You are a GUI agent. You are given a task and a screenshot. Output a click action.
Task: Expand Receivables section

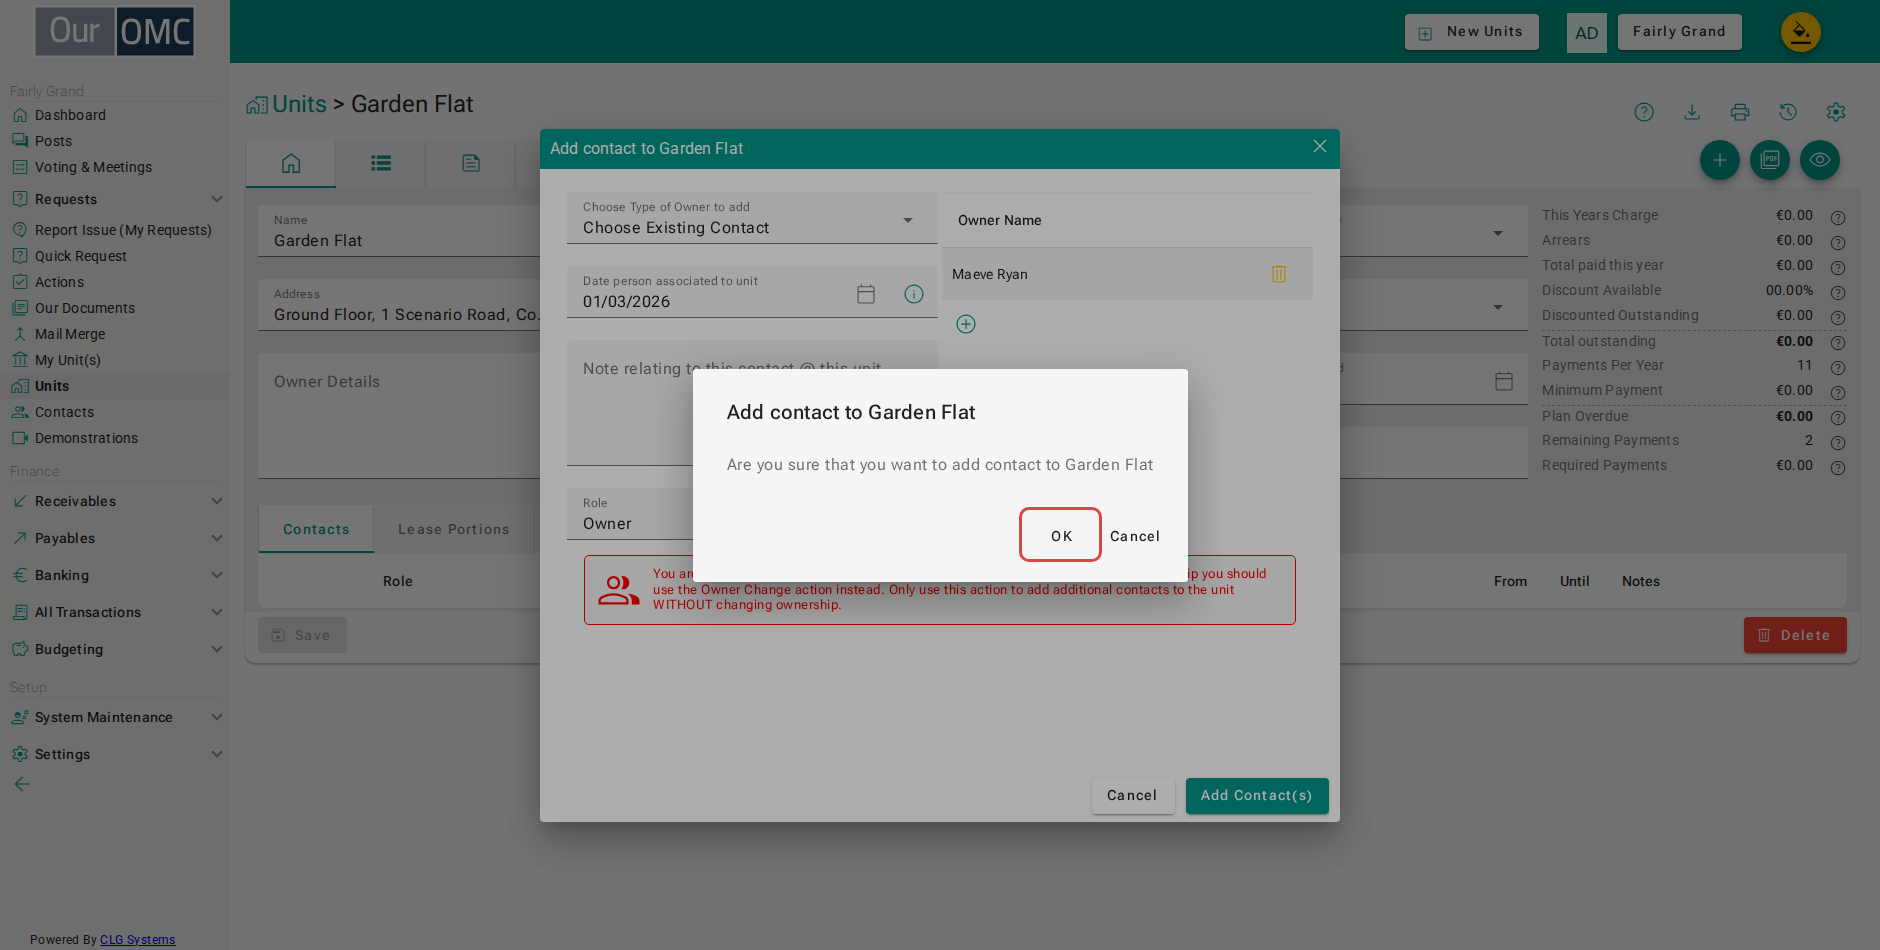(x=116, y=501)
